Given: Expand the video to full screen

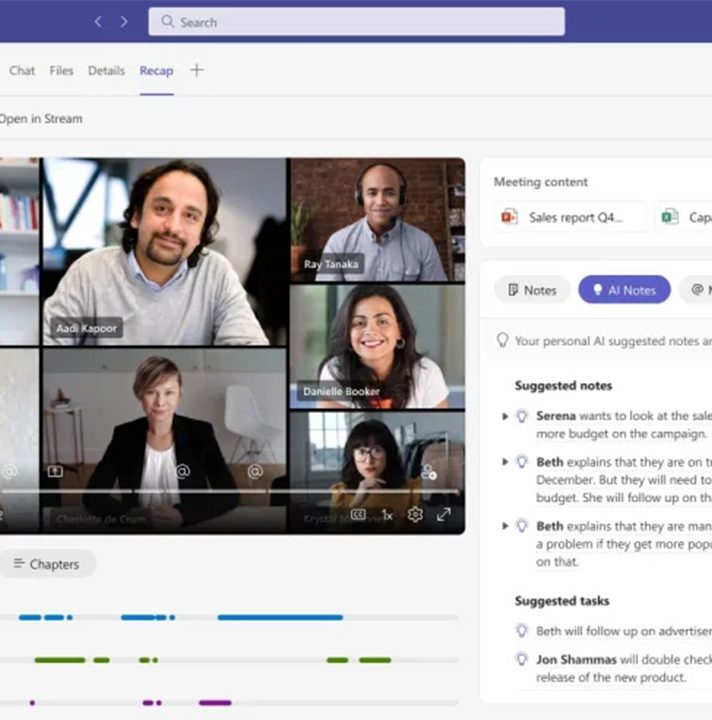Looking at the screenshot, I should click(x=443, y=515).
